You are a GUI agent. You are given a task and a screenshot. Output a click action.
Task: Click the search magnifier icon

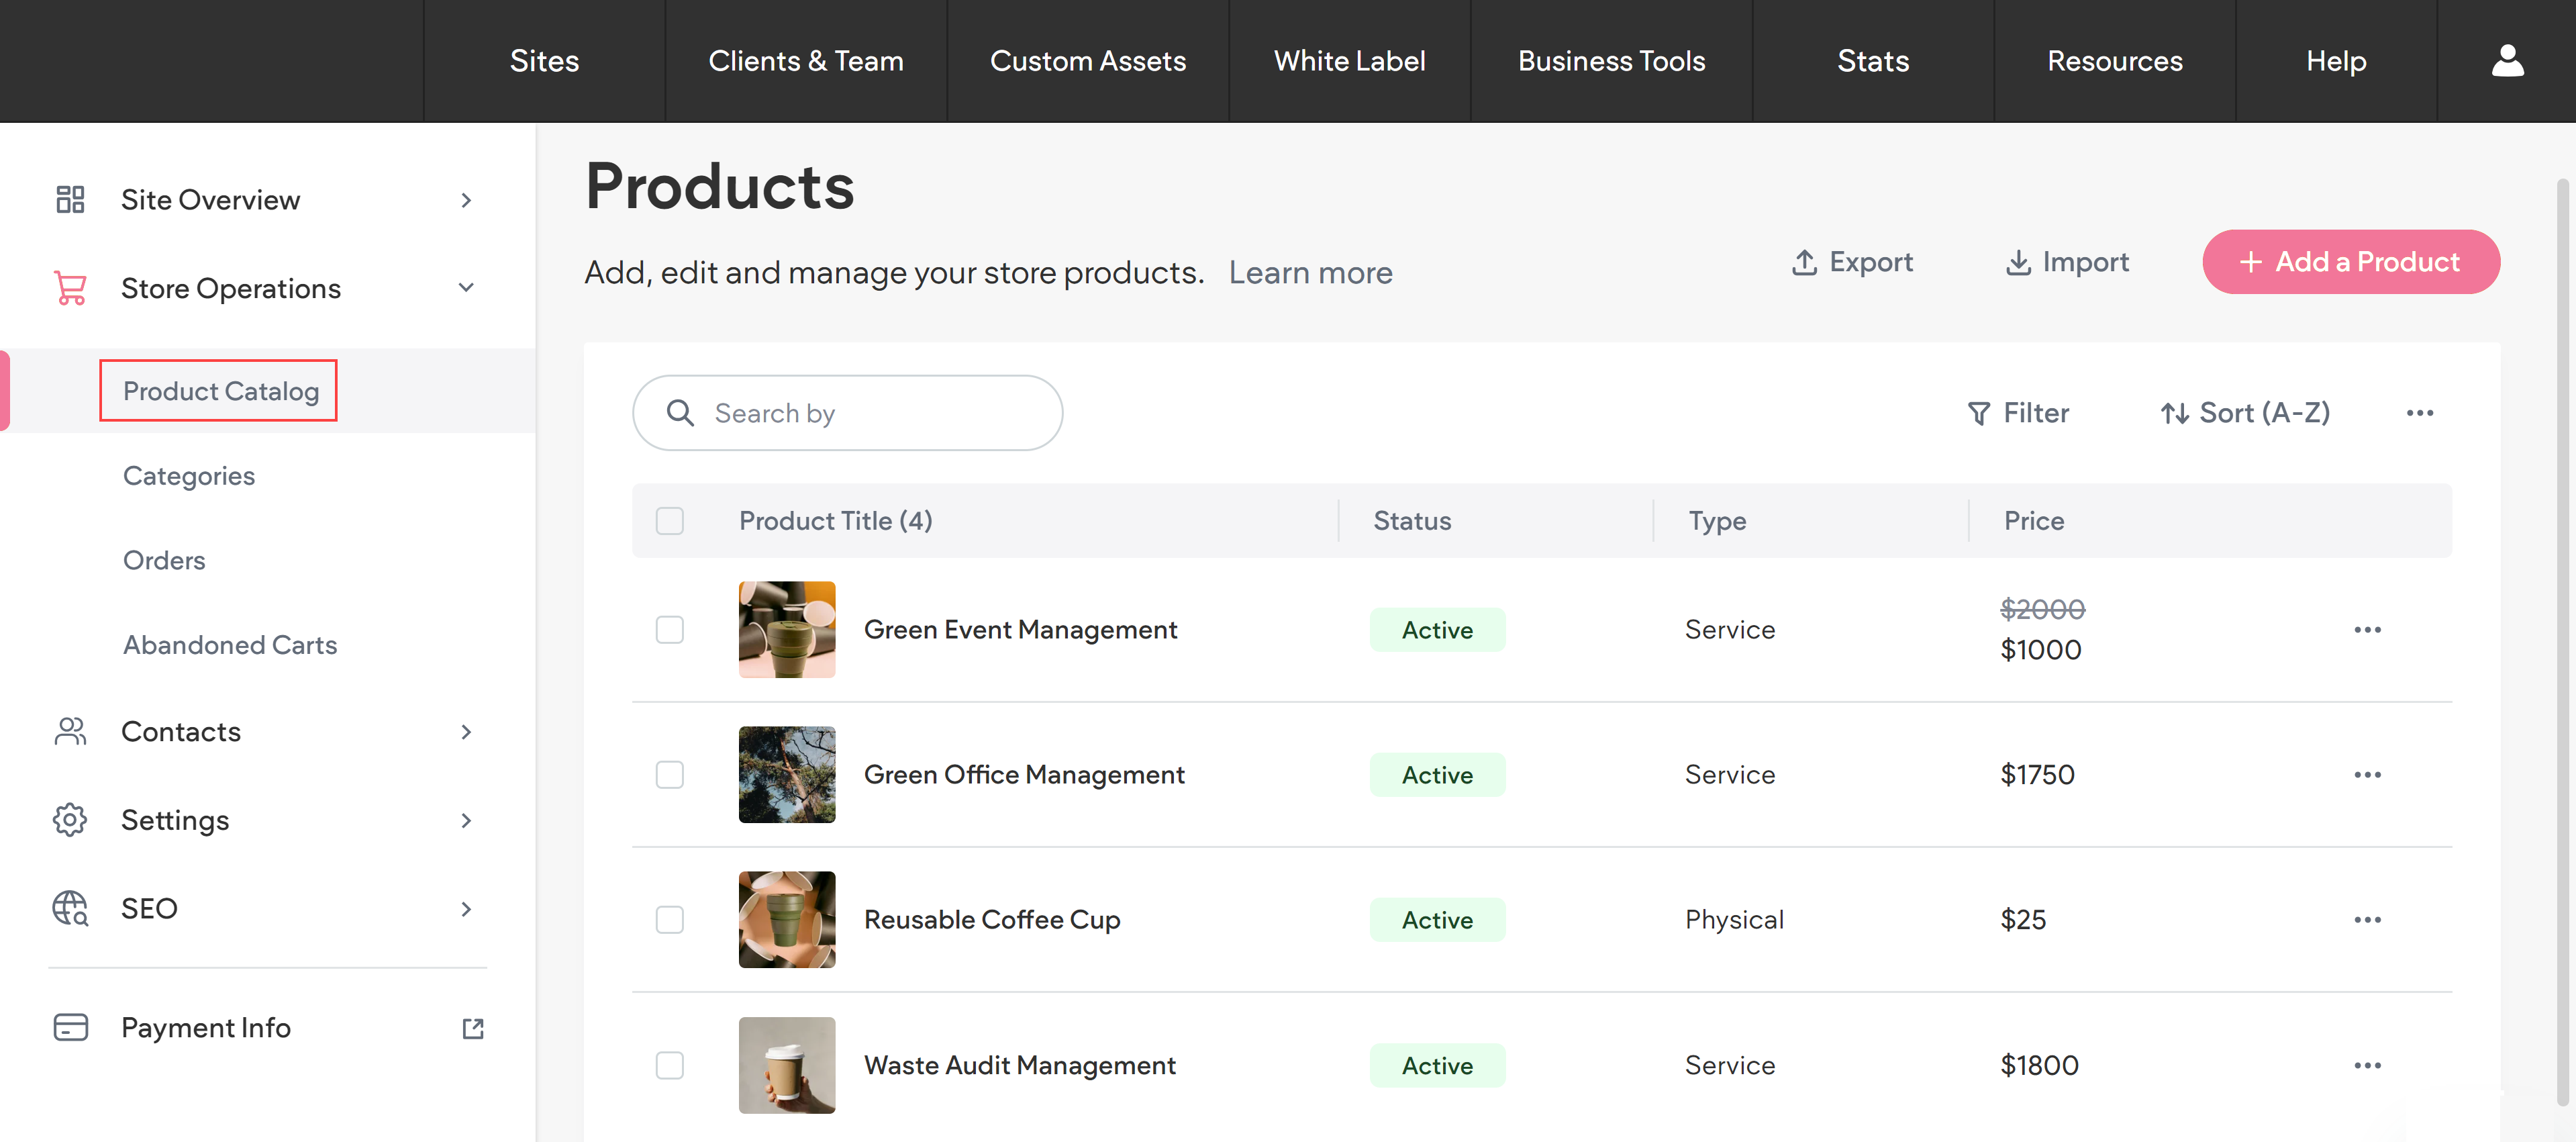[x=681, y=412]
